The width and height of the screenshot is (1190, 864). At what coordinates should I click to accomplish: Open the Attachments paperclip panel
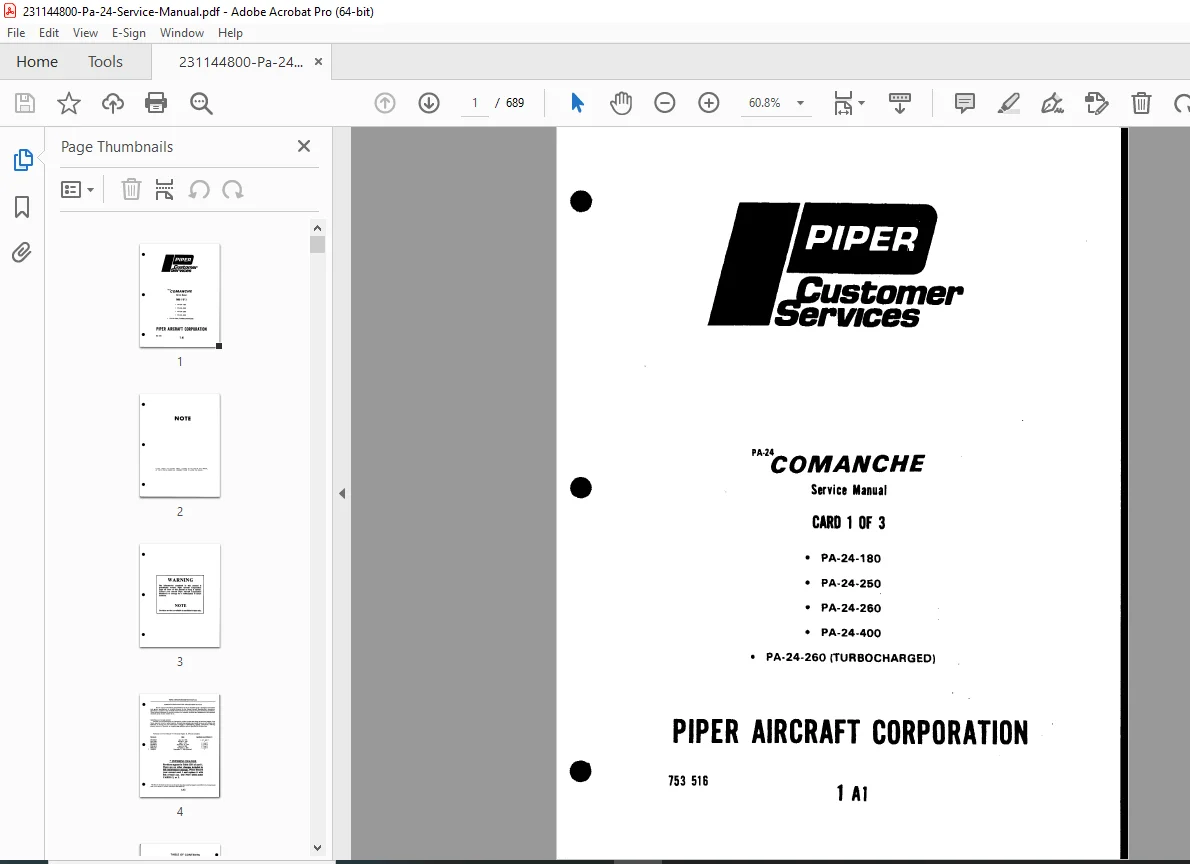21,252
